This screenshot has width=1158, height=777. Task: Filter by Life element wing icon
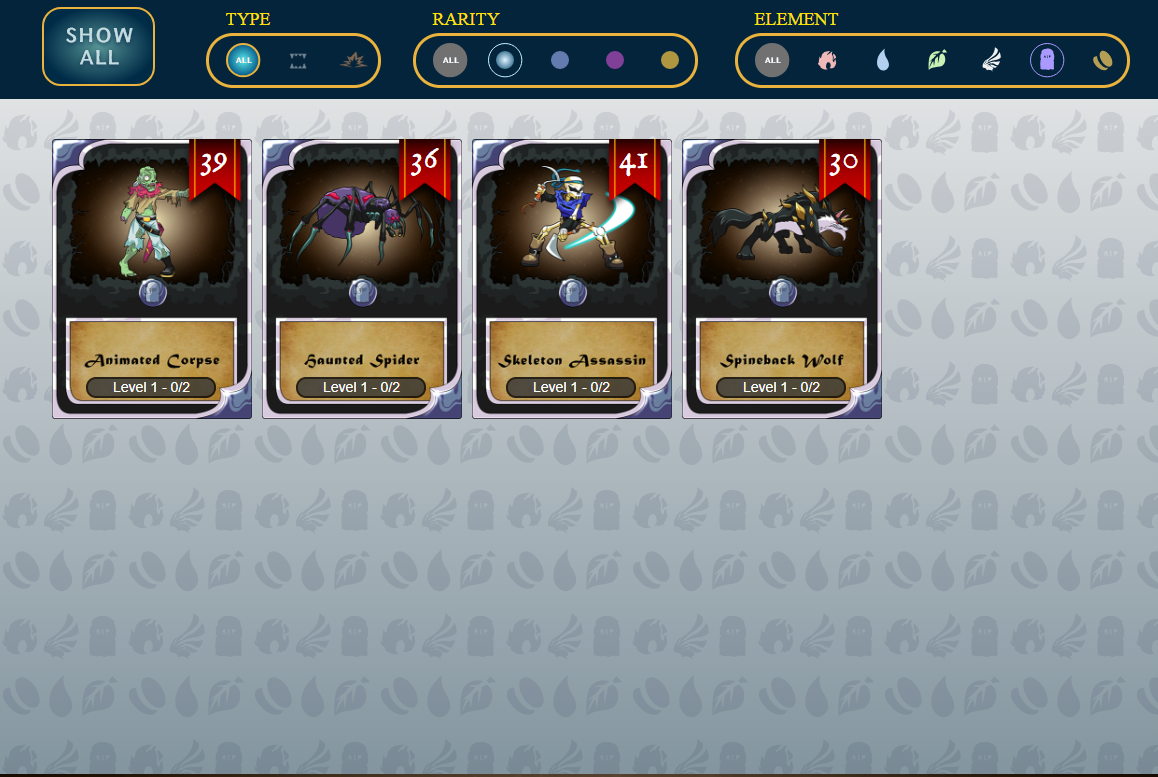pyautogui.click(x=992, y=61)
